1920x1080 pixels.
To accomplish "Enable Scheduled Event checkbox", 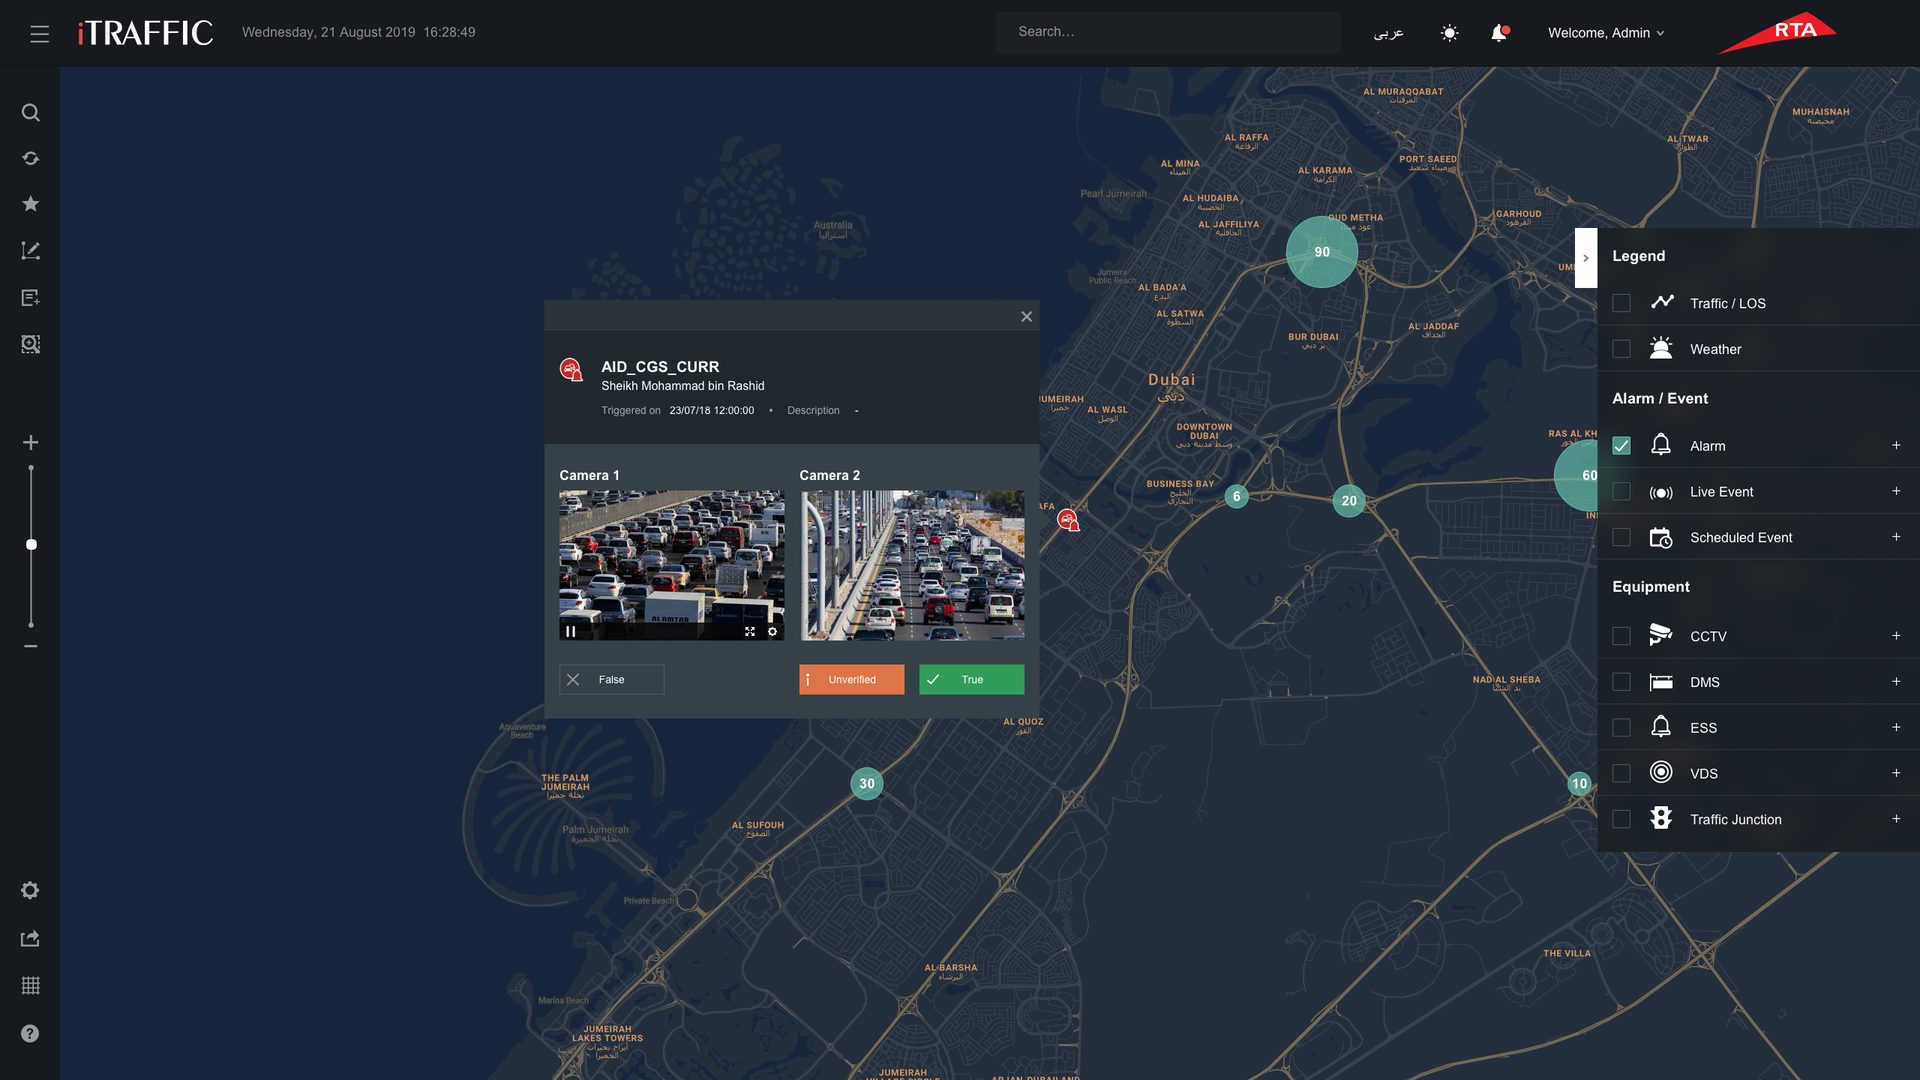I will click(x=1621, y=538).
